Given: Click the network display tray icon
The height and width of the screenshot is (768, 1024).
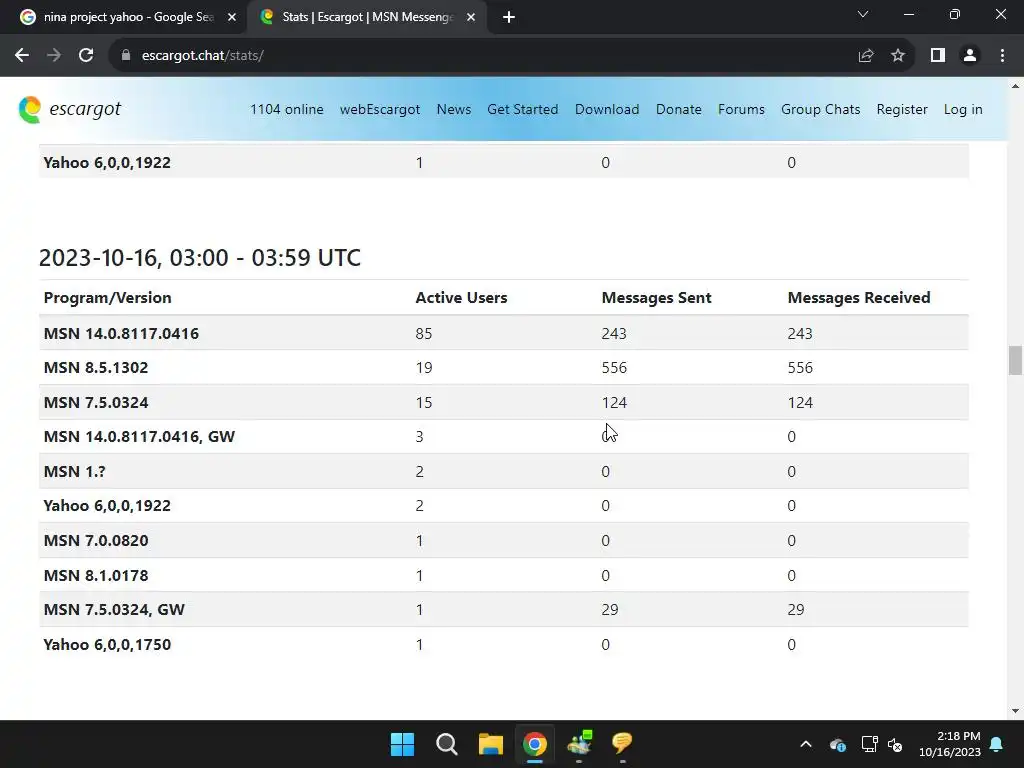Looking at the screenshot, I should pyautogui.click(x=869, y=744).
